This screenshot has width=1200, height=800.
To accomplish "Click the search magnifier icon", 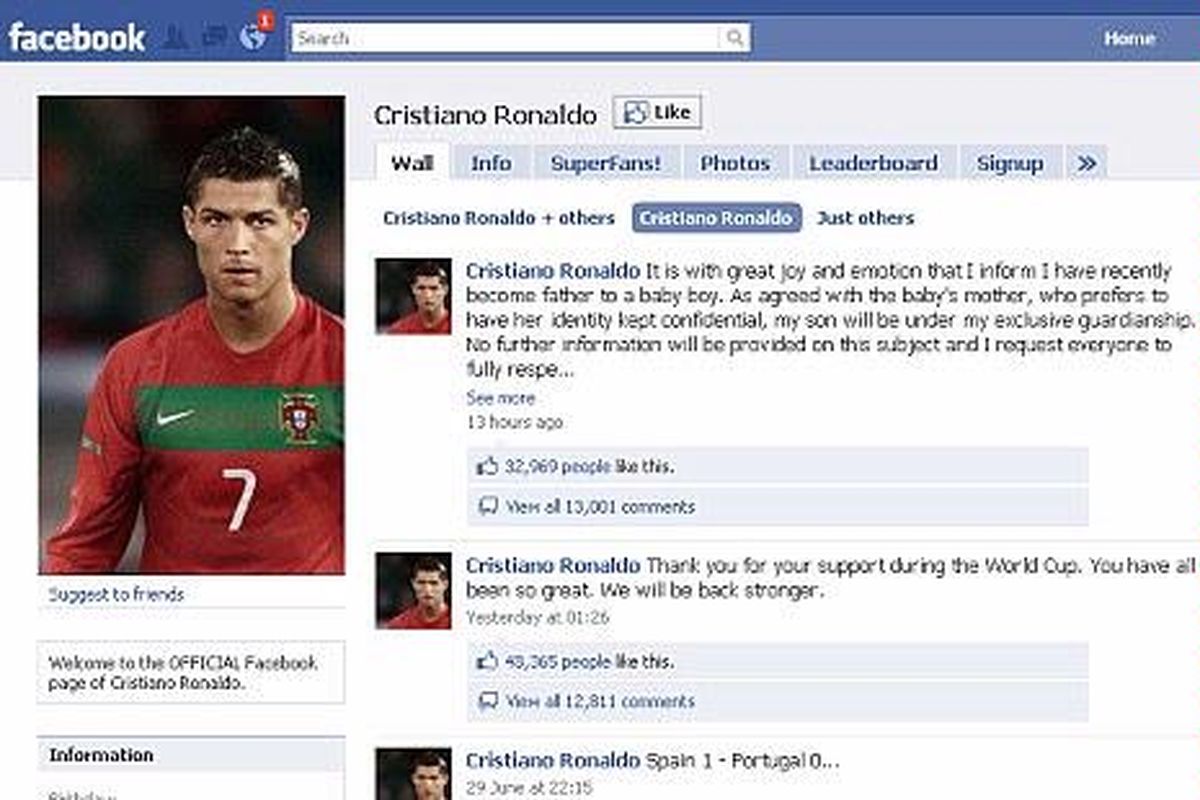I will pos(734,38).
